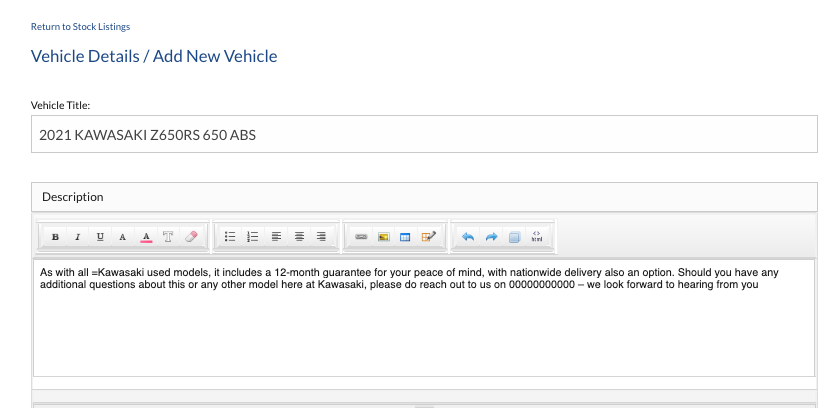Center-align the description text

coord(299,237)
